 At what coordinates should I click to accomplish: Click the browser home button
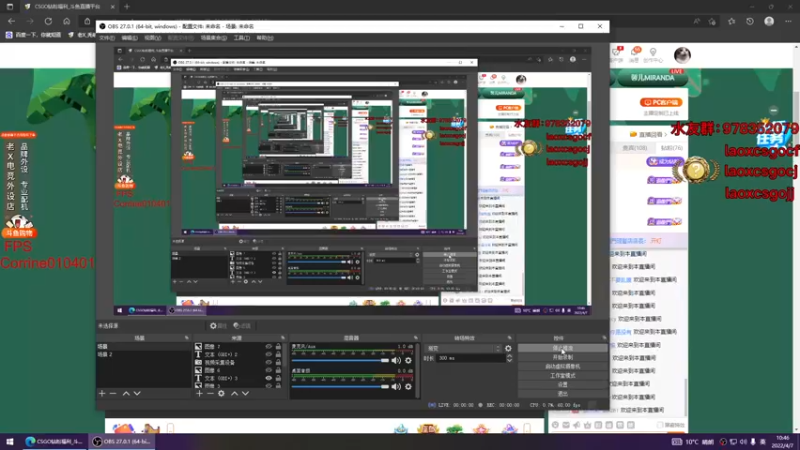pos(66,21)
